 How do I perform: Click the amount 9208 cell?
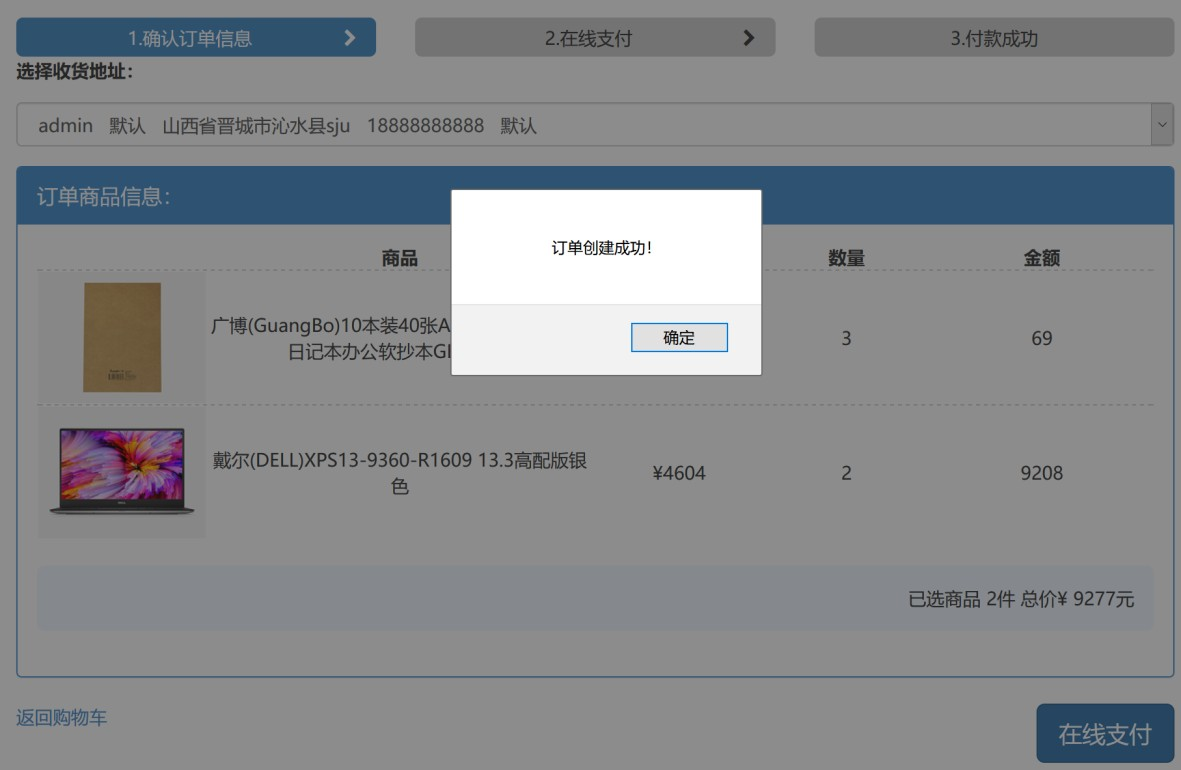1042,473
